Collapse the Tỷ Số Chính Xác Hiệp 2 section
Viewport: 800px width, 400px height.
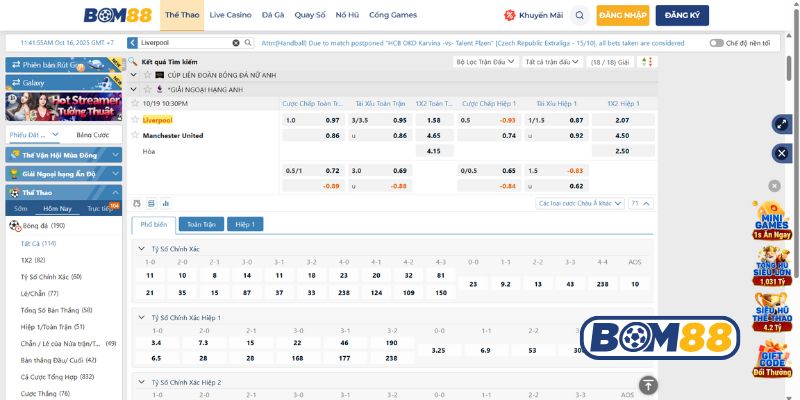click(x=141, y=382)
